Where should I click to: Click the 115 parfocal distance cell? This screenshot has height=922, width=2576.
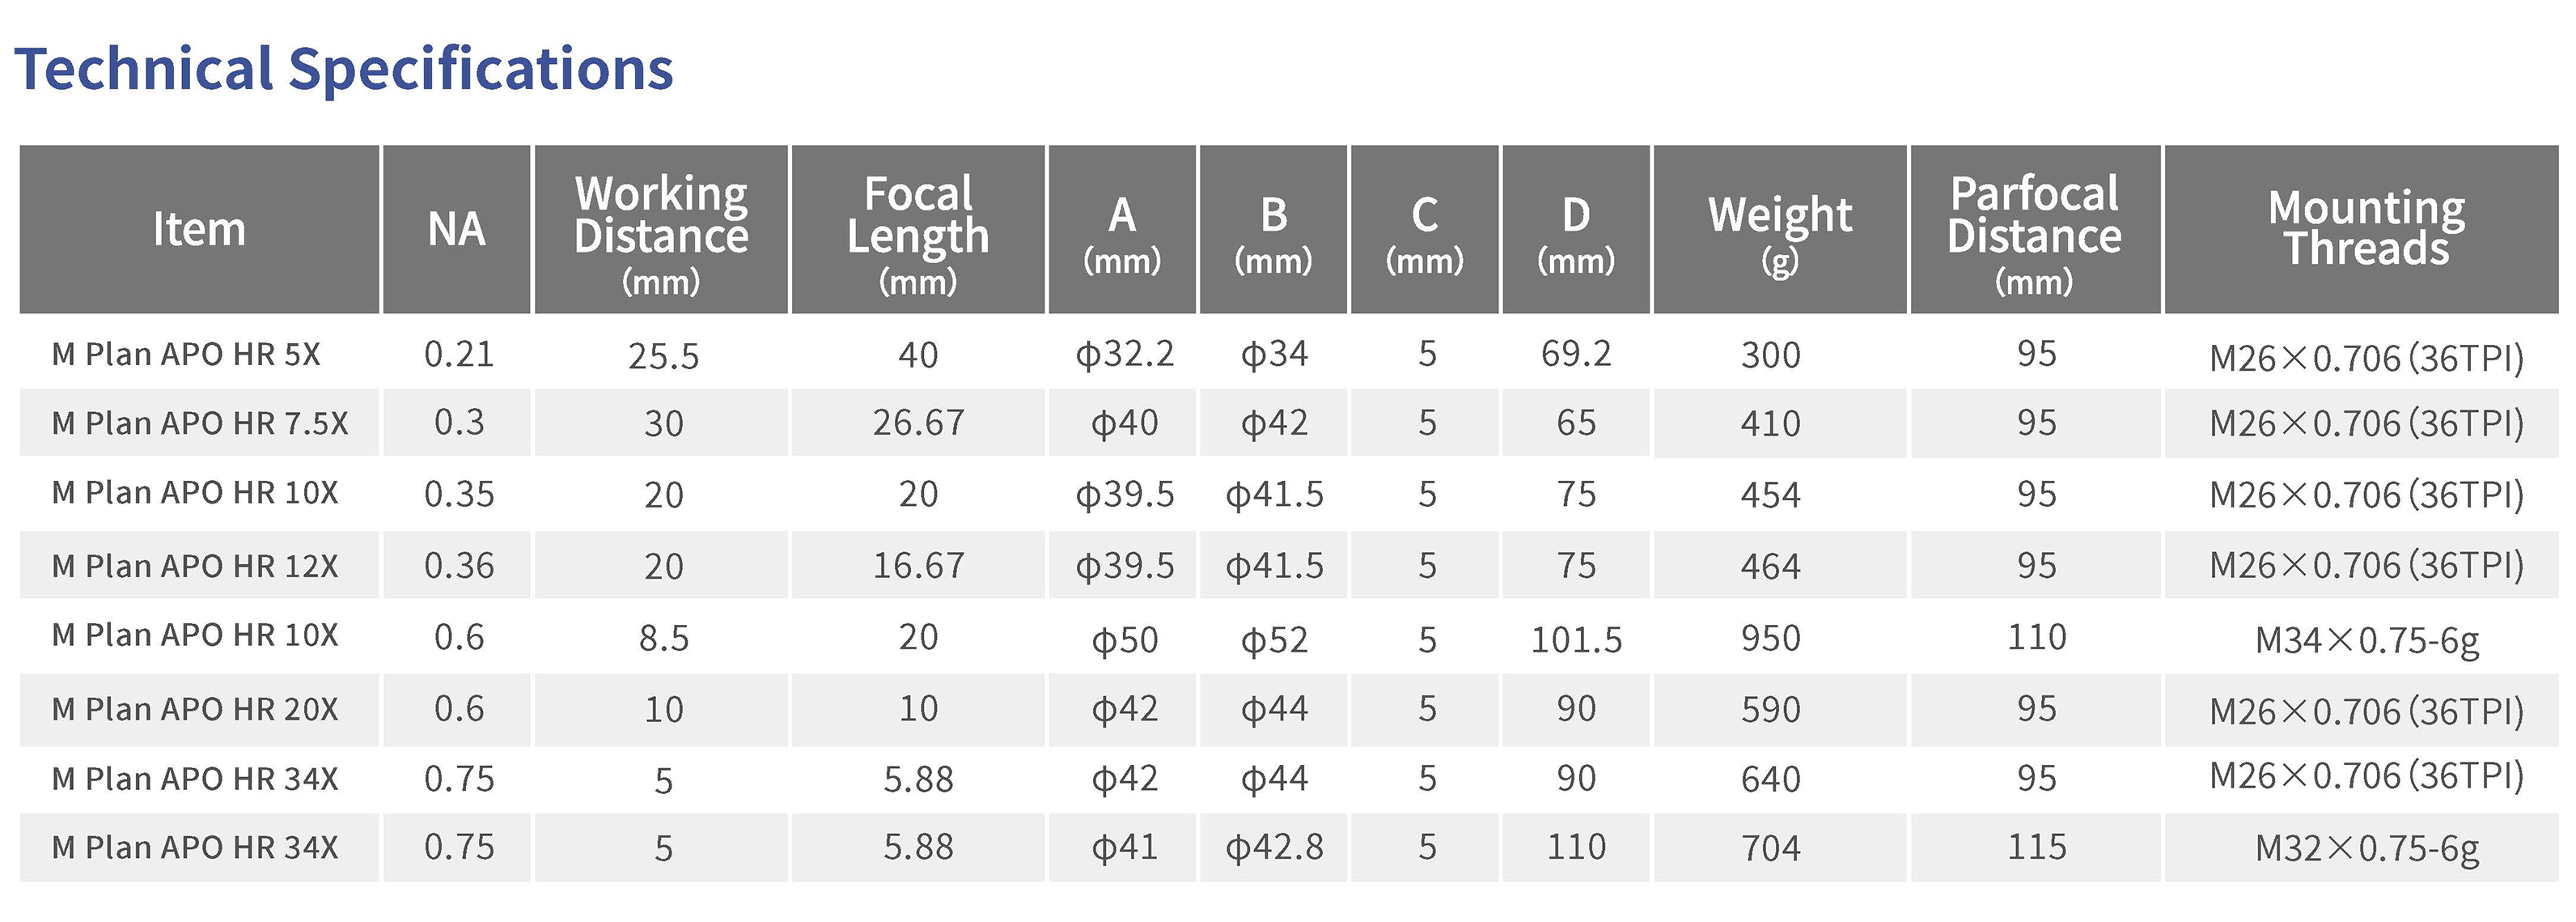[x=2036, y=847]
